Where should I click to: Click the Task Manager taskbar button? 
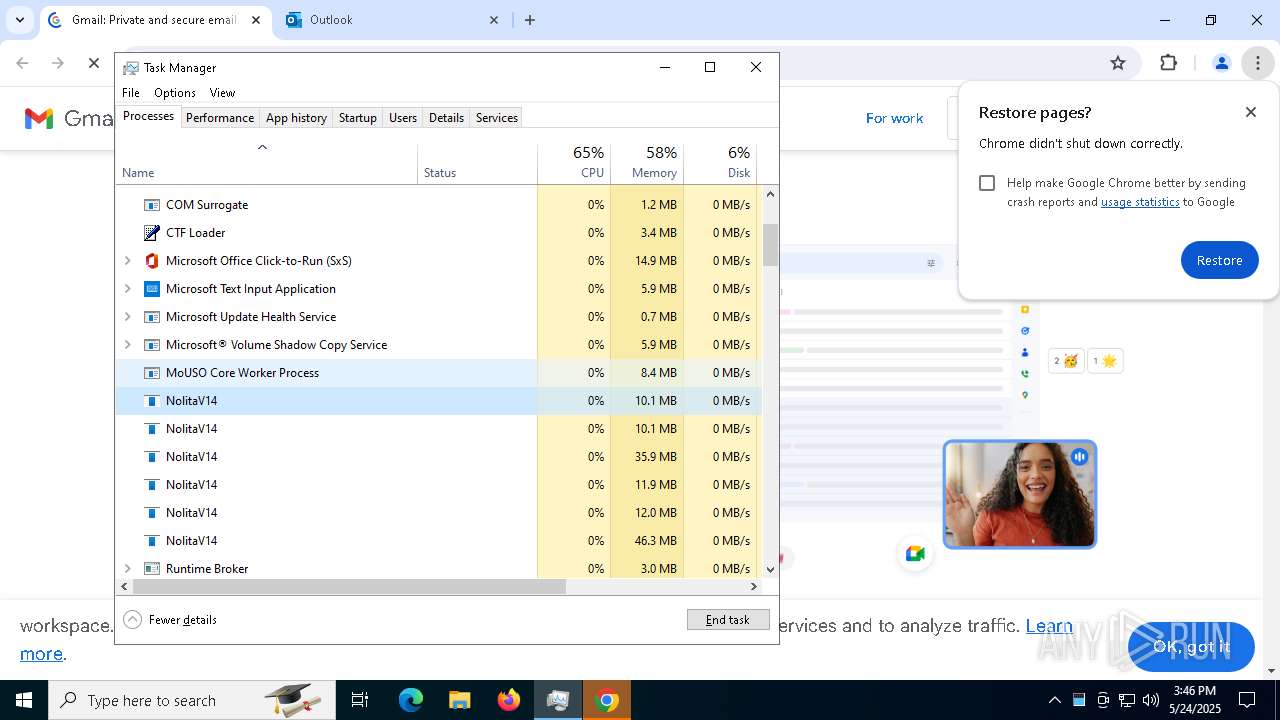[x=557, y=700]
